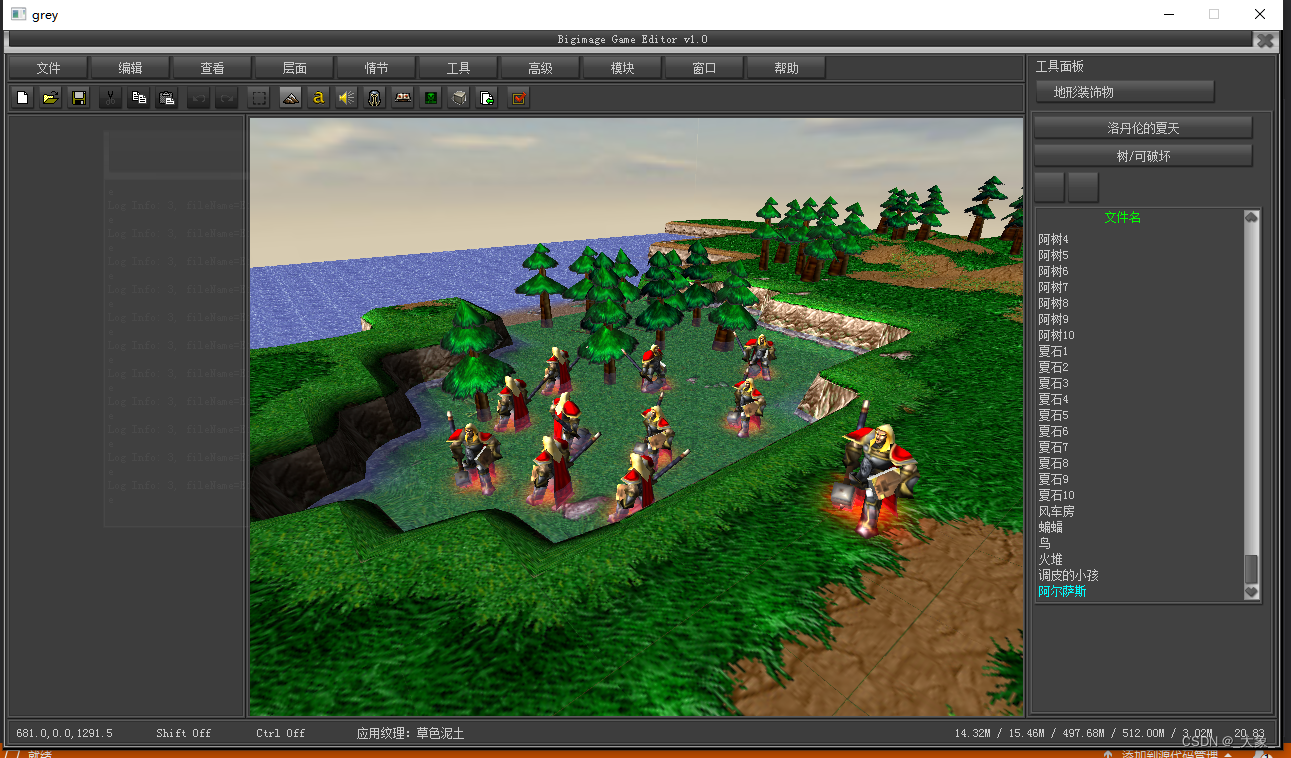Open the sound editor speaker icon
This screenshot has height=758, width=1291.
click(x=346, y=98)
